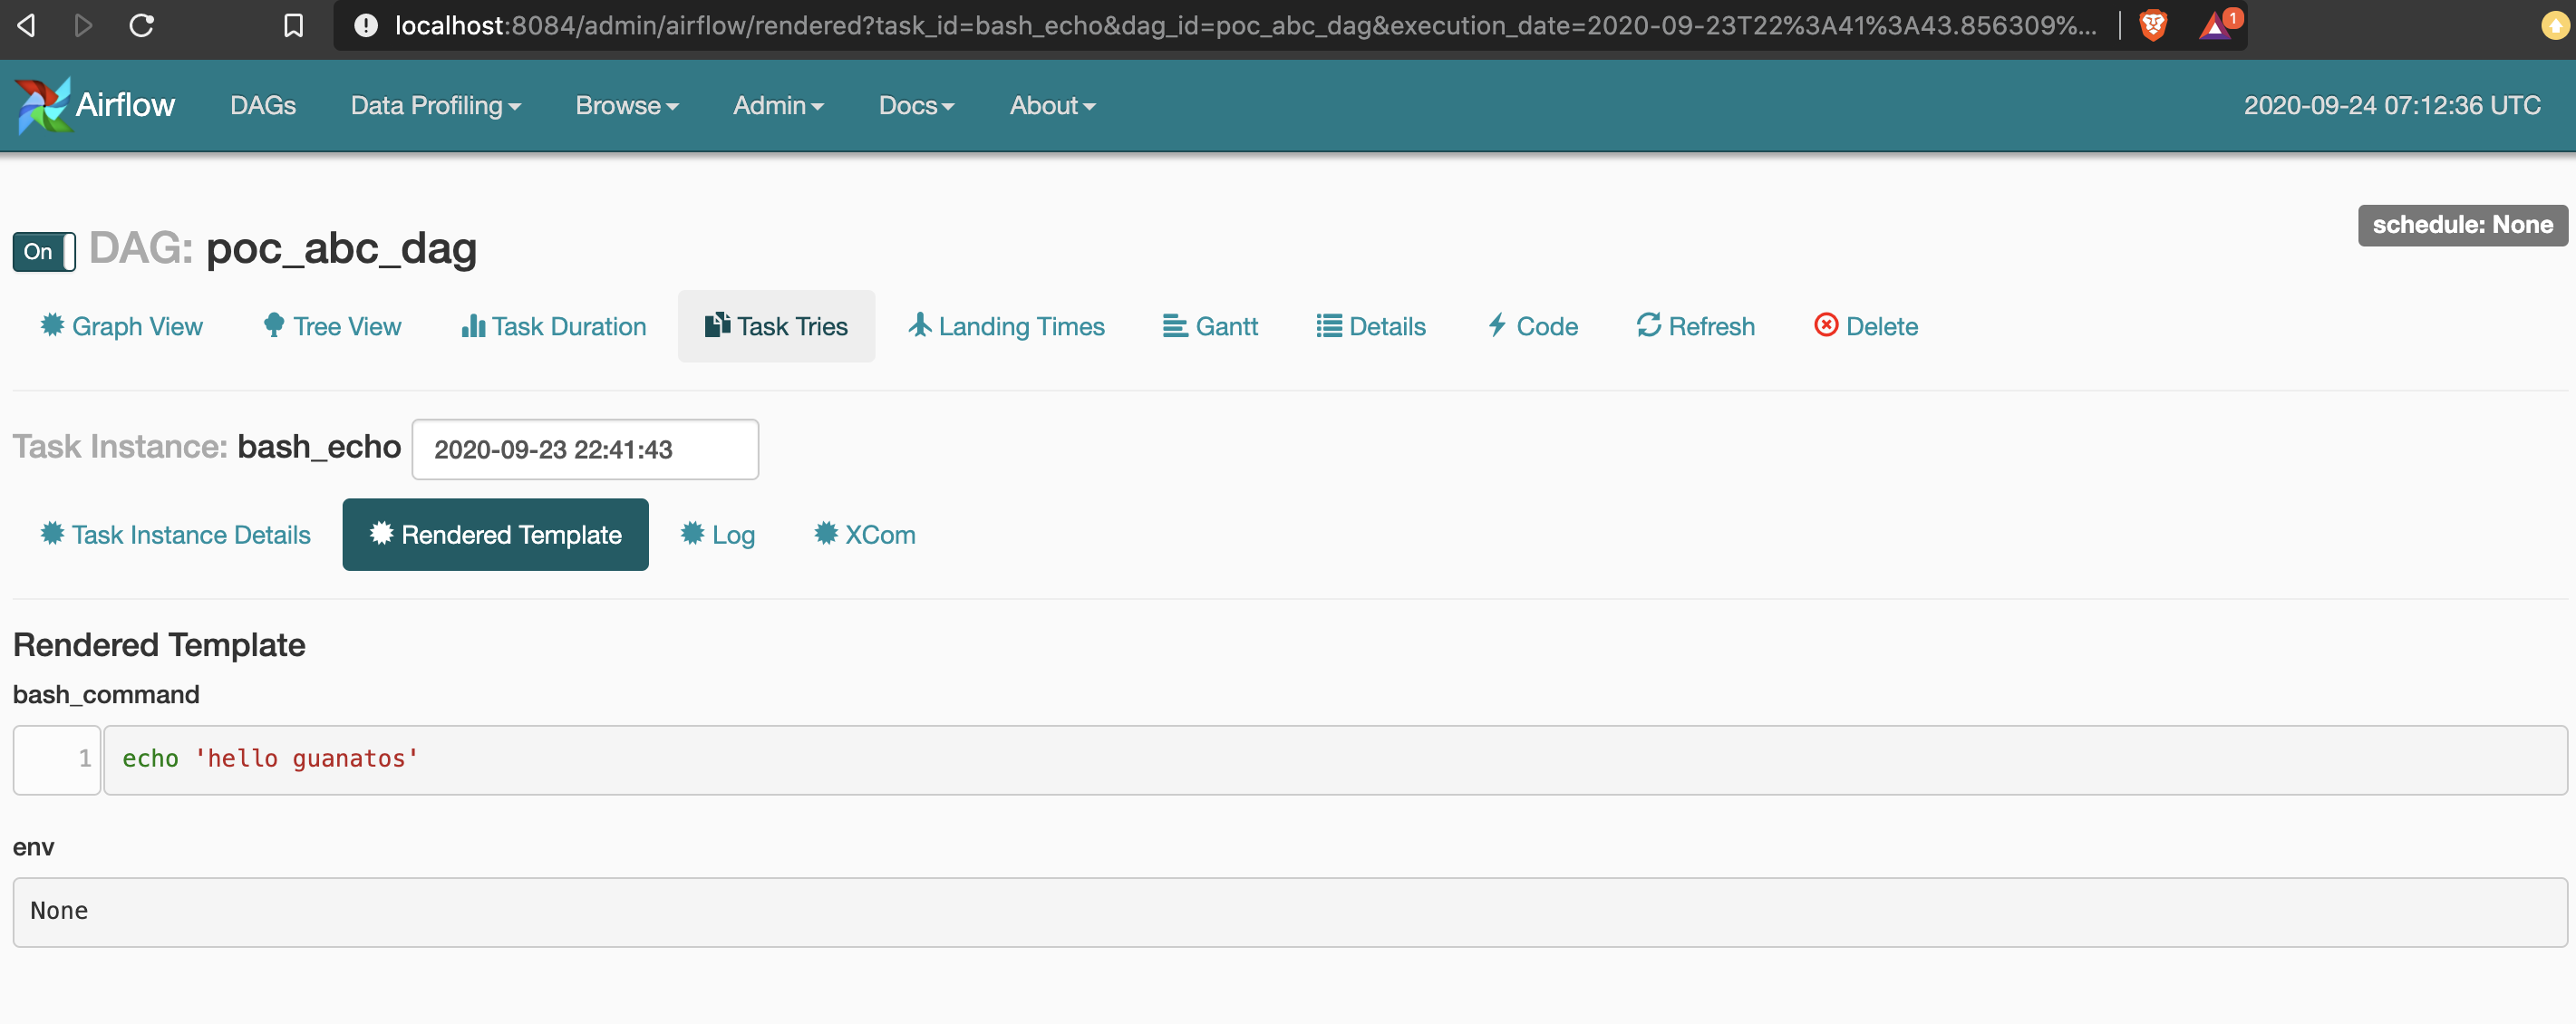2576x1024 pixels.
Task: Bookmark this page using bookmark icon
Action: (293, 25)
